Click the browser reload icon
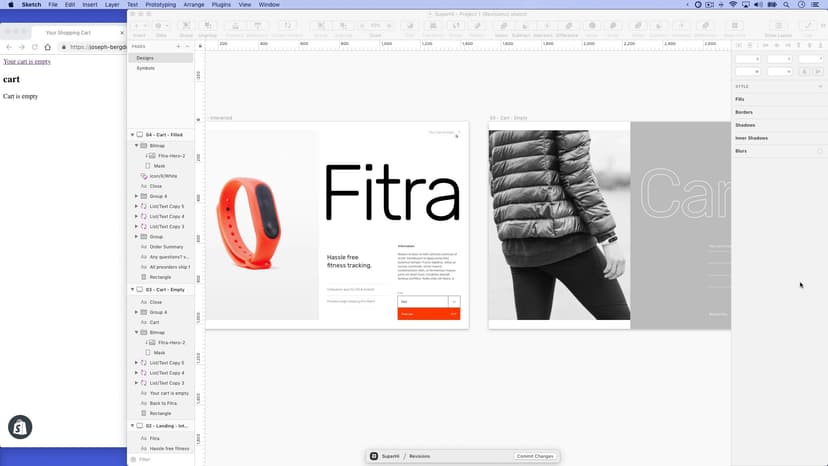Screen dimensions: 828x466 click(x=34, y=47)
